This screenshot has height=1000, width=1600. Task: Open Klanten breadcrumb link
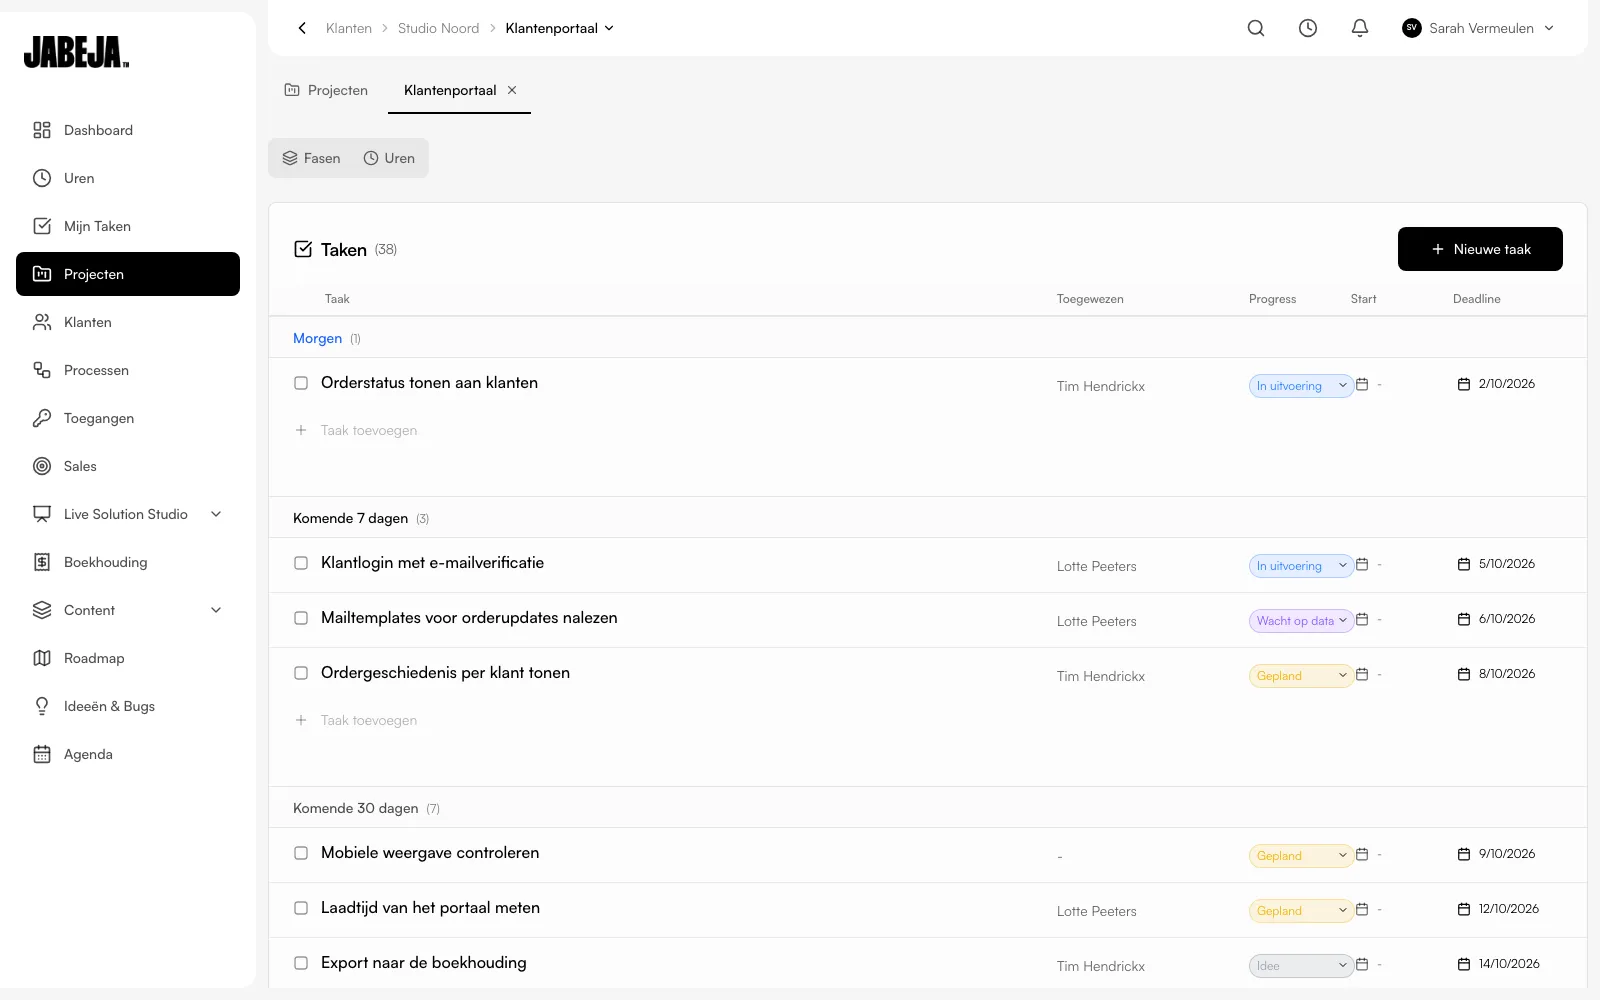(349, 28)
